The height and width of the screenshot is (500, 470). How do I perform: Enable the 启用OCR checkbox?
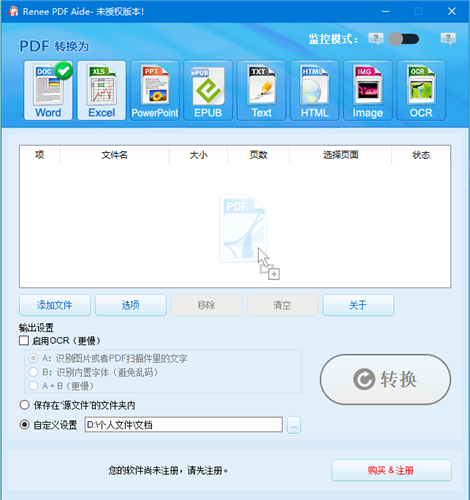24,341
